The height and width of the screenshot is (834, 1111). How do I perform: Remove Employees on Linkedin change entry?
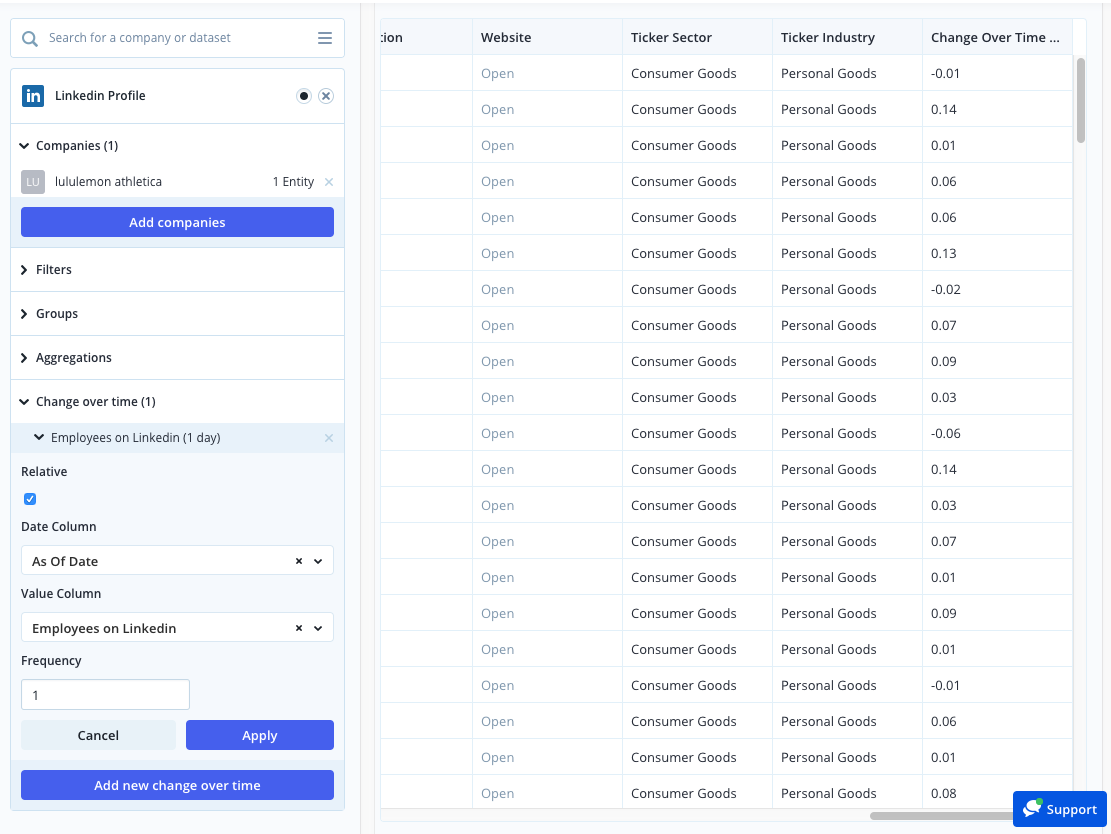pyautogui.click(x=329, y=438)
